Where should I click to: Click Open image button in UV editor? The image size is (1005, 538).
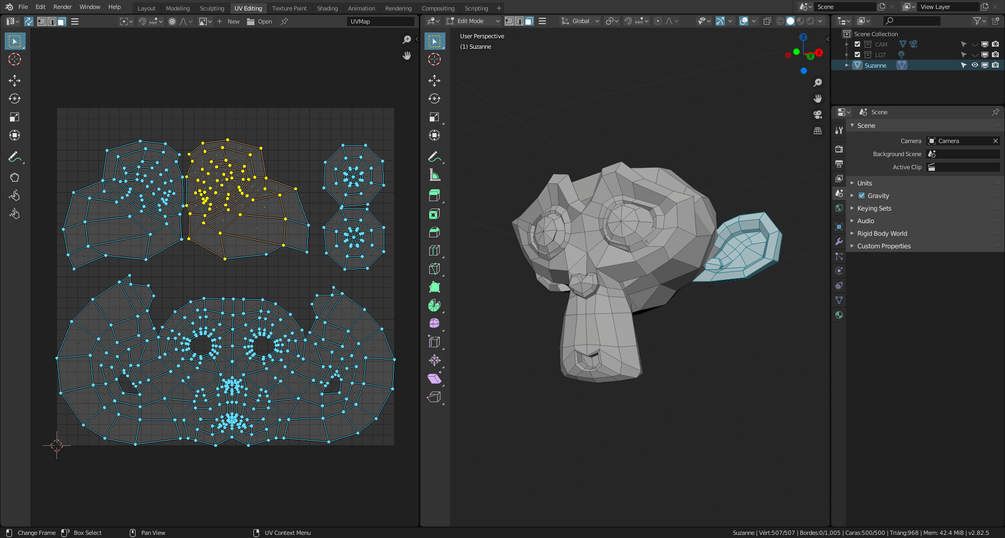click(x=260, y=21)
